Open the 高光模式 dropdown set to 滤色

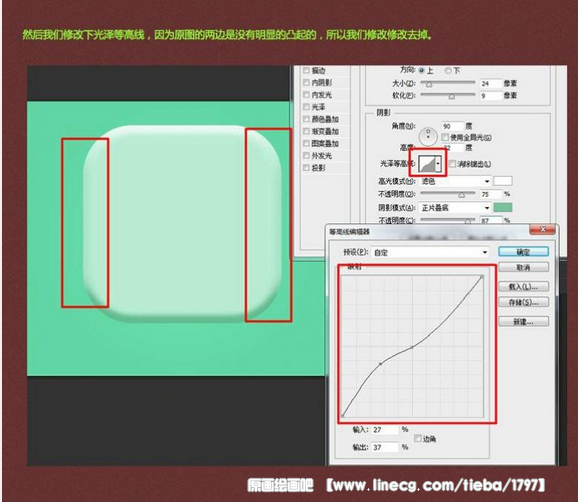tap(455, 181)
